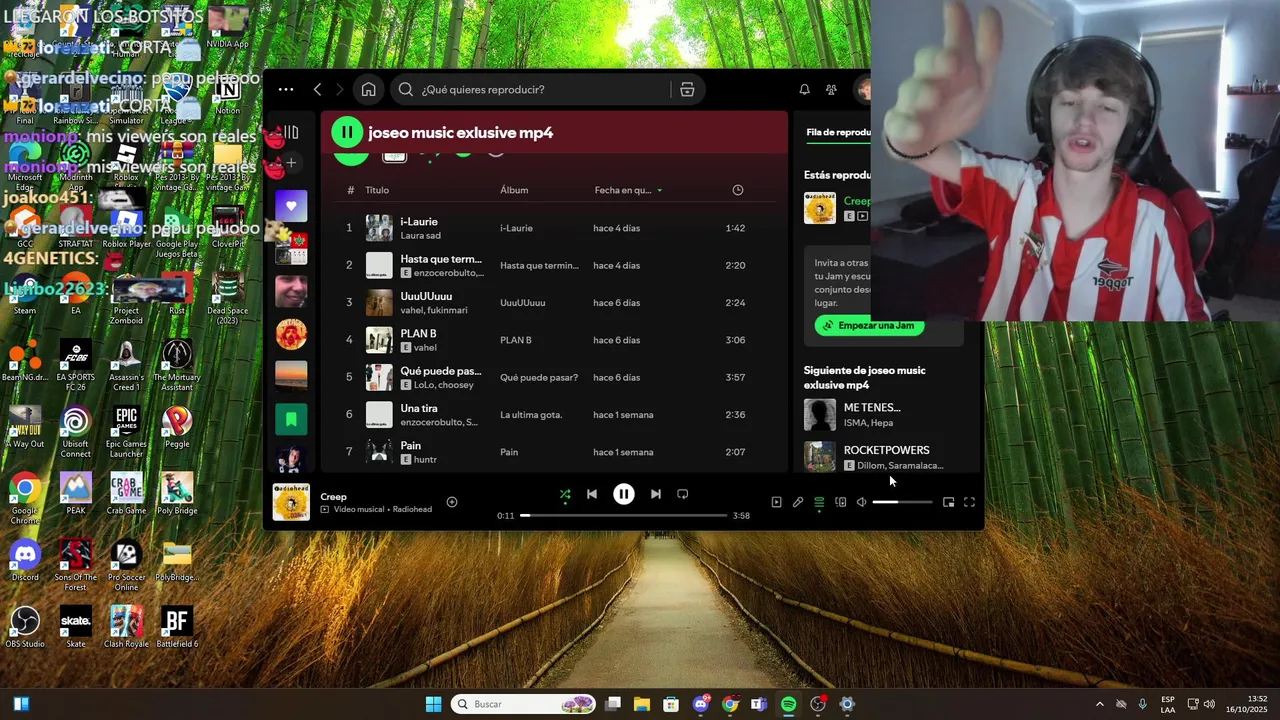Open artist huntr link
1280x720 pixels.
pos(425,460)
